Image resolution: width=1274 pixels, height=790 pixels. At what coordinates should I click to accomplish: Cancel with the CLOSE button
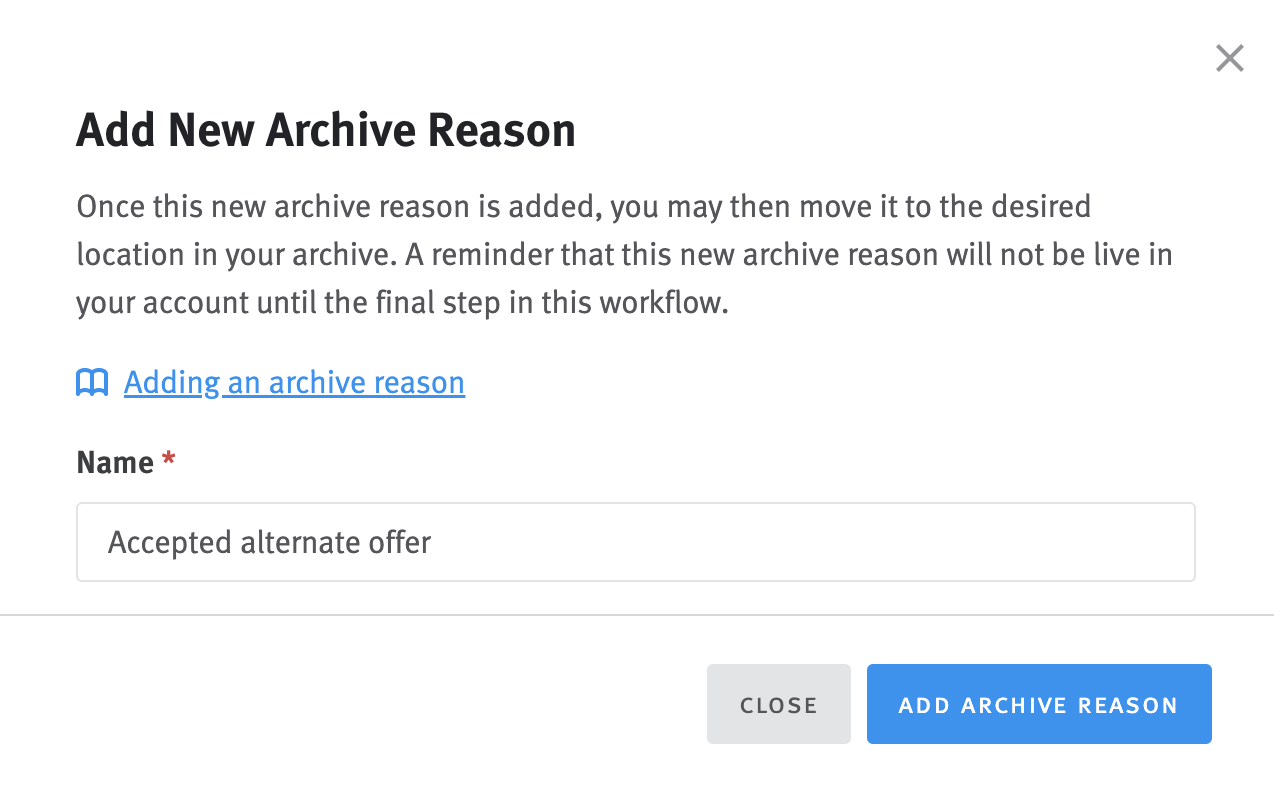coord(778,703)
